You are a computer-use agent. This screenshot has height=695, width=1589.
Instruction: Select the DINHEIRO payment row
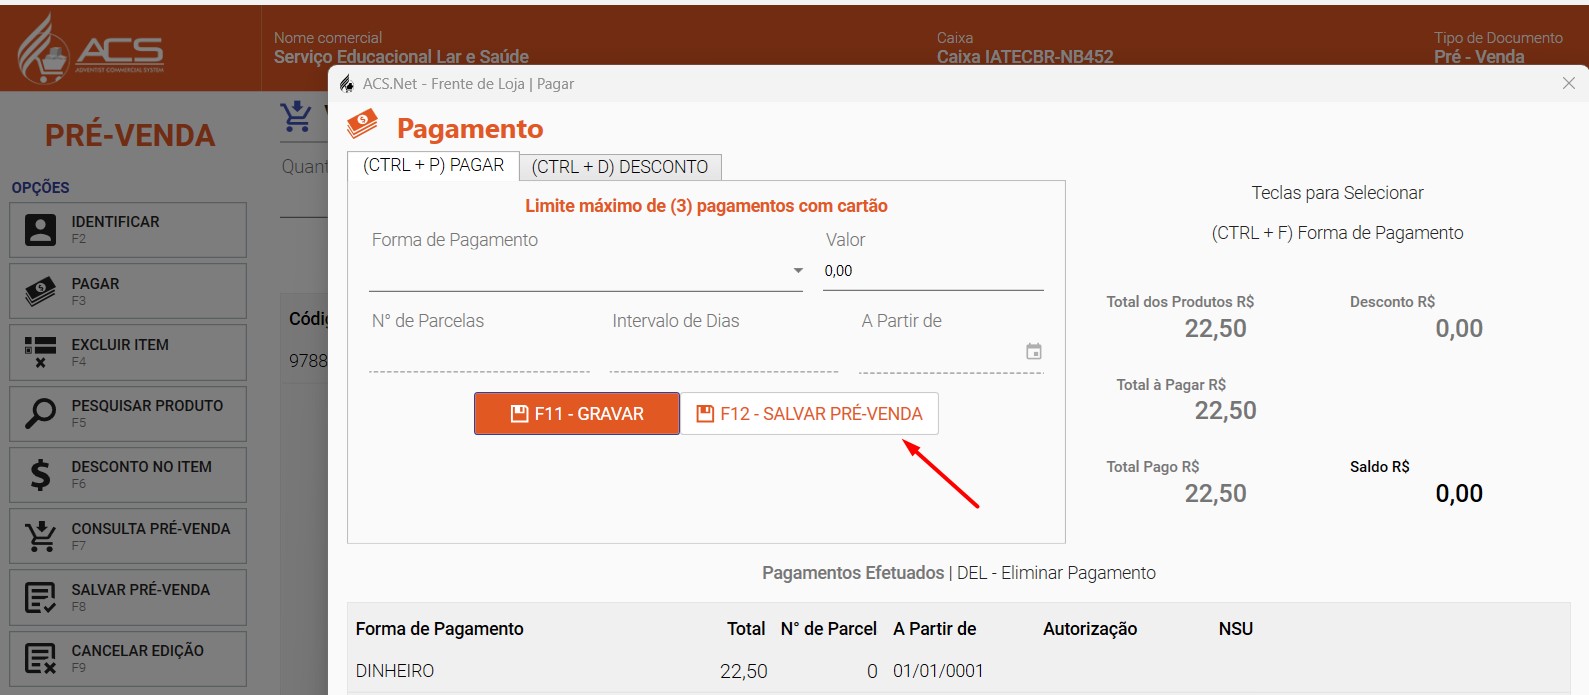(958, 671)
